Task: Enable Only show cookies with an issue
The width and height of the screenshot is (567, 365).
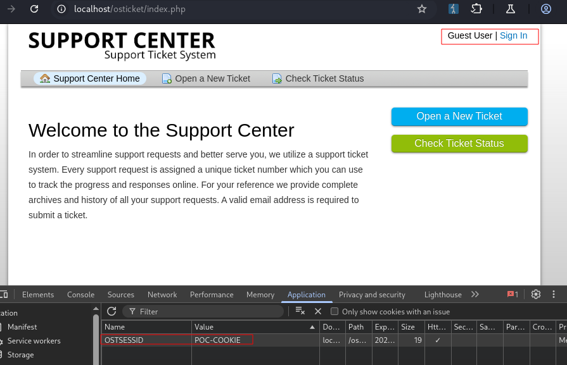Action: 334,311
